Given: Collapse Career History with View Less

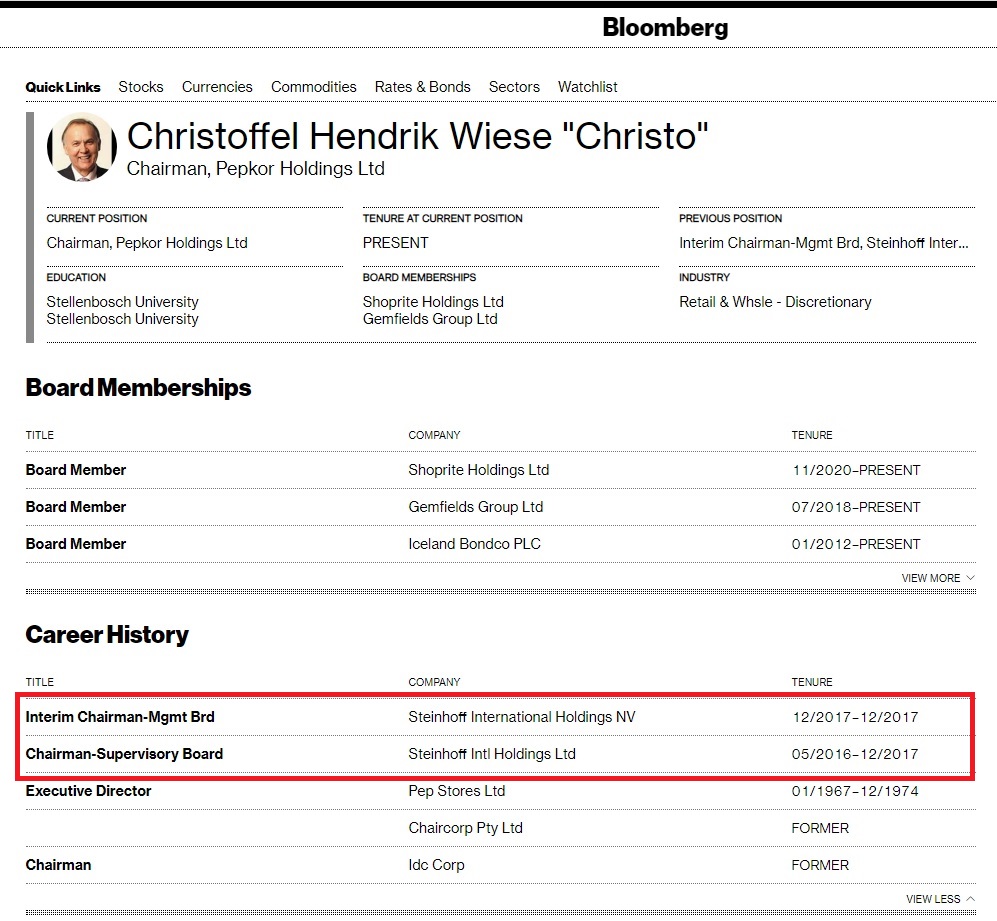Looking at the screenshot, I should pos(940,899).
